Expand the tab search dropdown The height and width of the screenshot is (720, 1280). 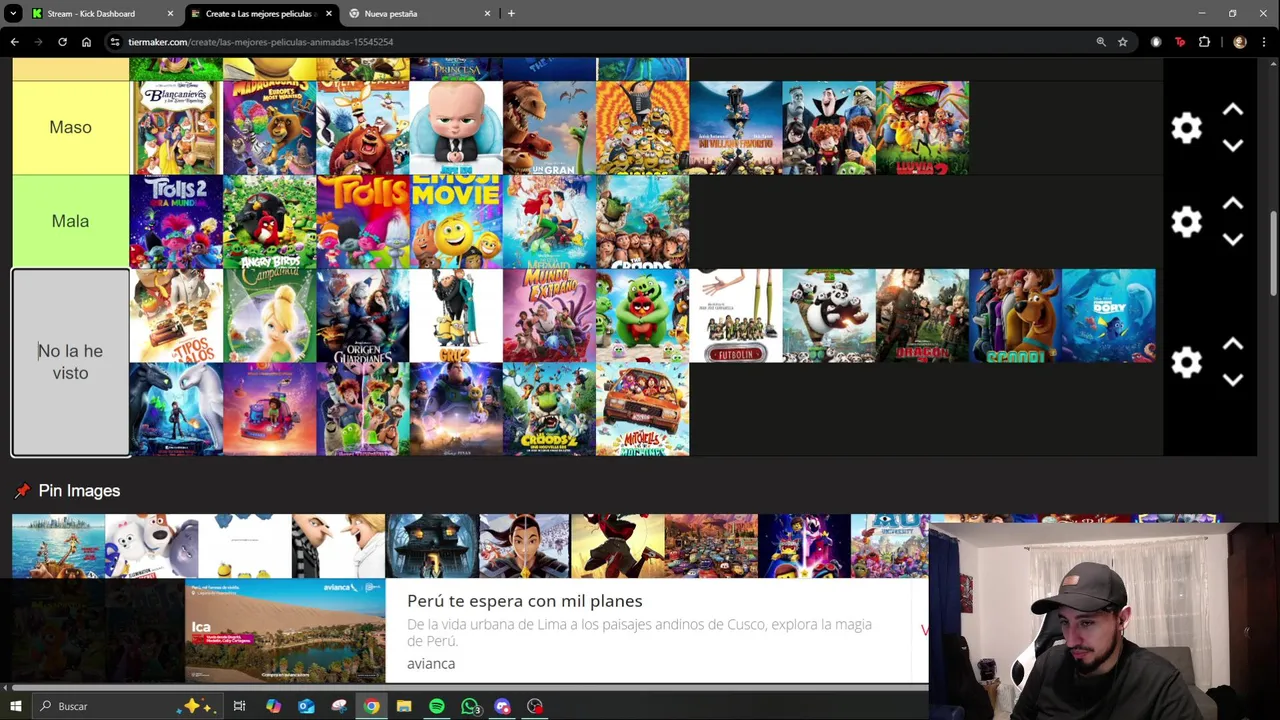click(14, 14)
